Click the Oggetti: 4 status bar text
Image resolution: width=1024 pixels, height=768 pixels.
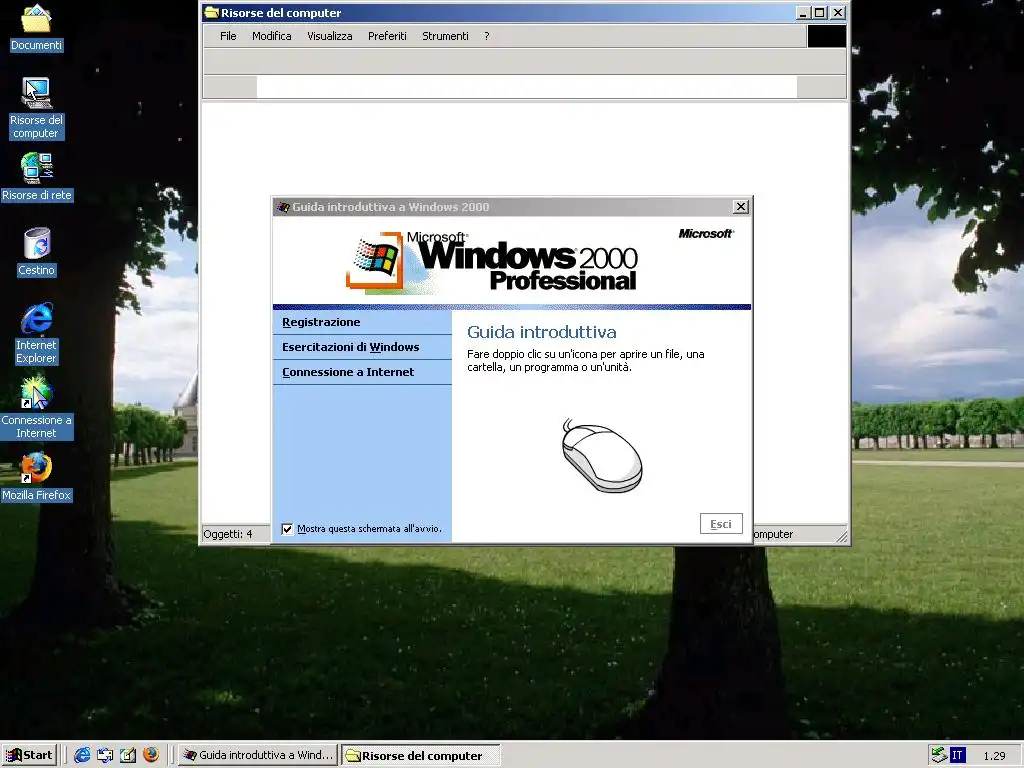pyautogui.click(x=227, y=534)
